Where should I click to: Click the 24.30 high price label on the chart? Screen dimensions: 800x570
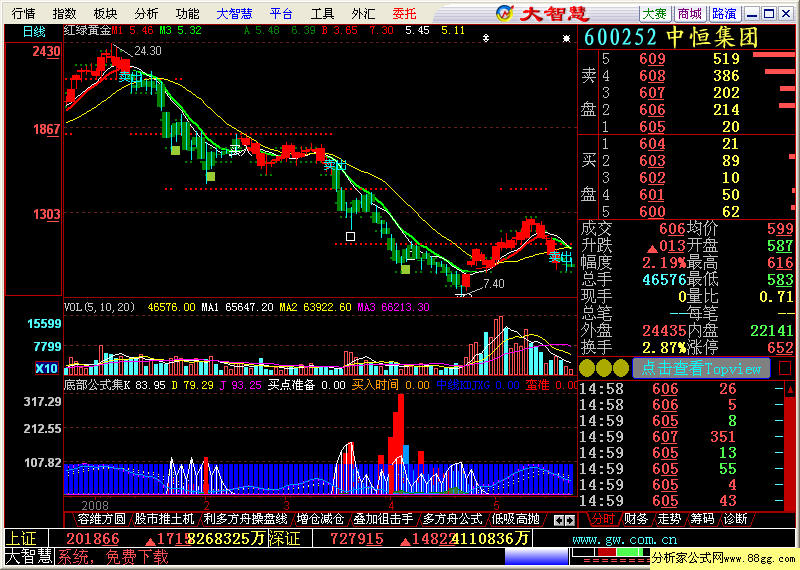click(x=148, y=51)
